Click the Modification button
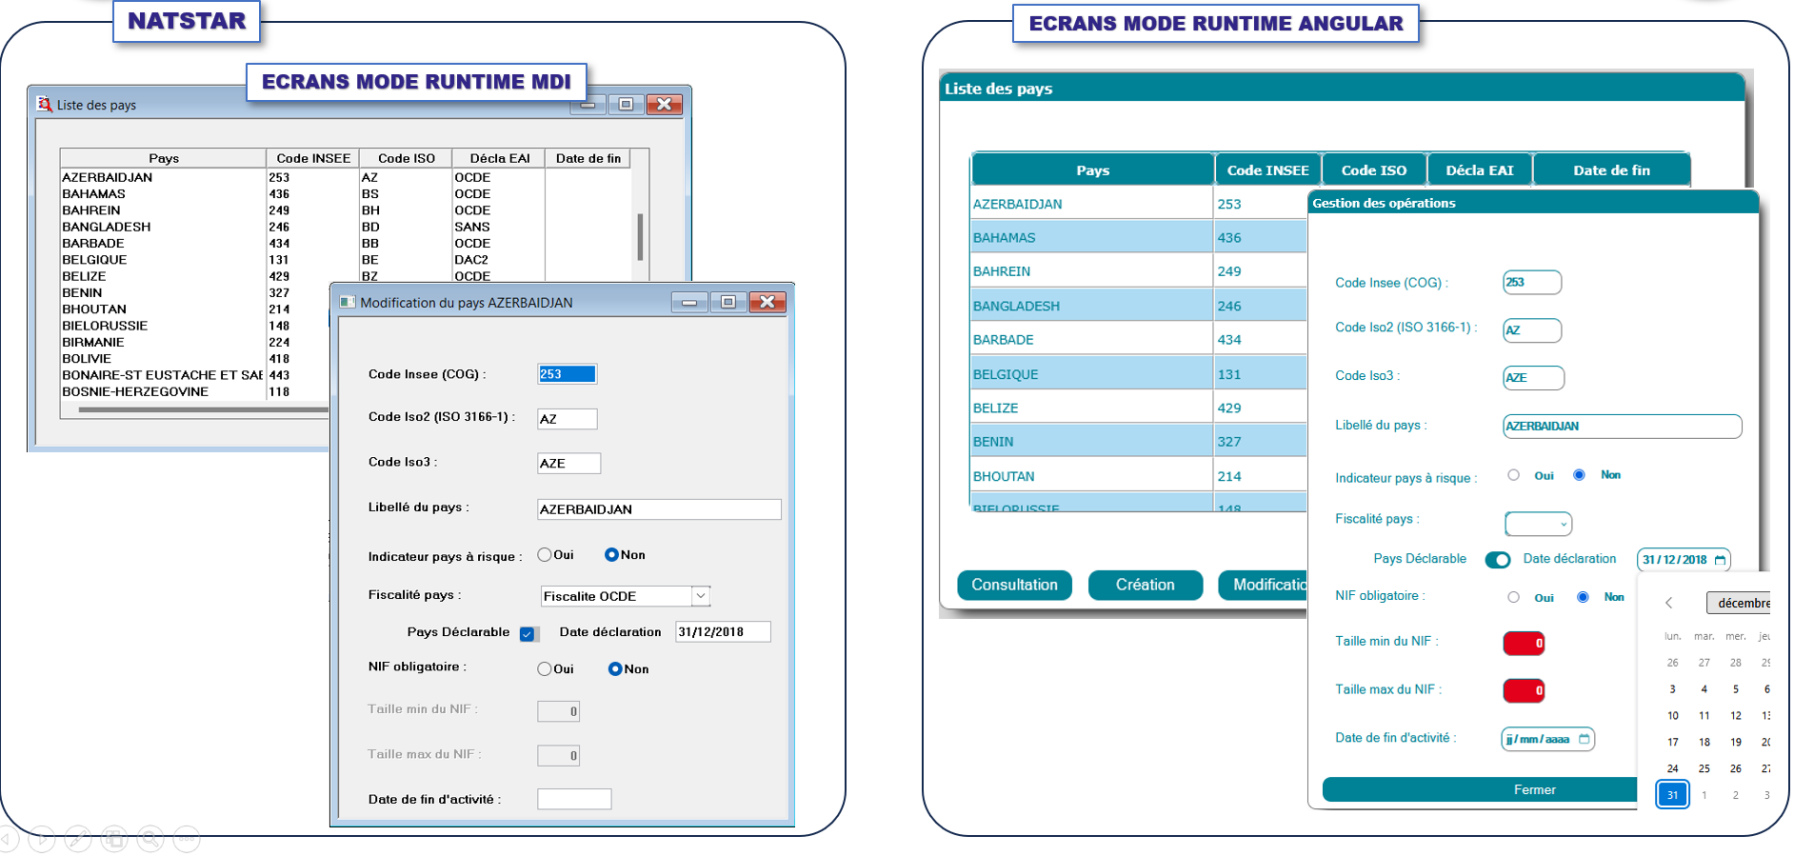The image size is (1794, 856). coord(1263,585)
